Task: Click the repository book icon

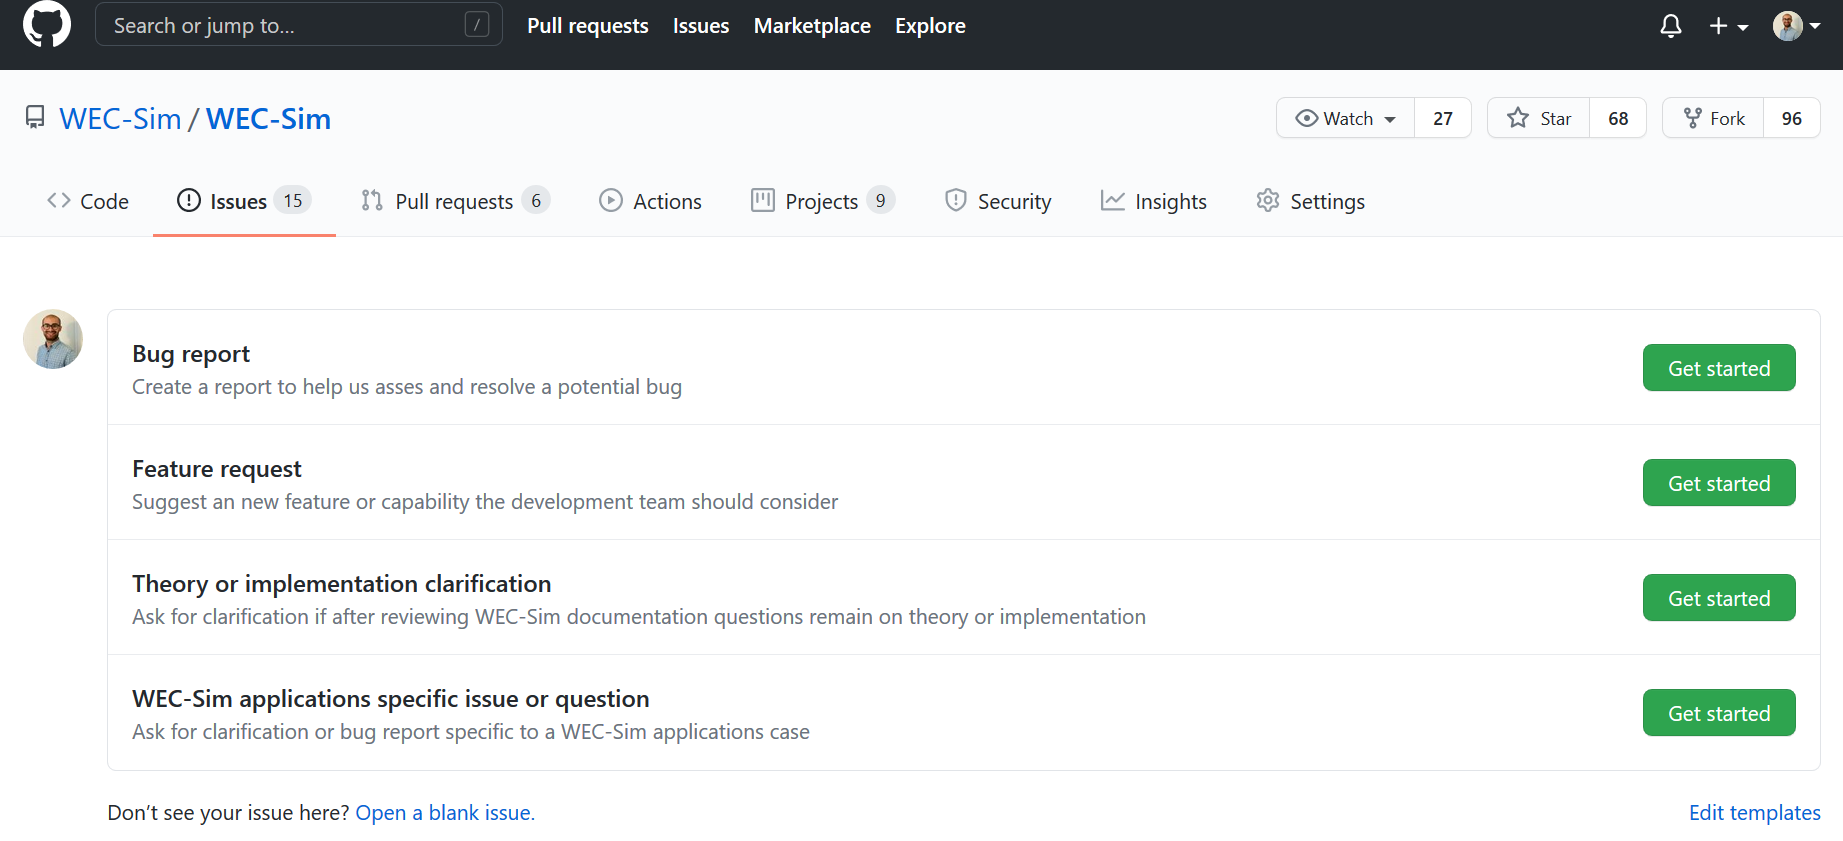Action: [x=35, y=118]
